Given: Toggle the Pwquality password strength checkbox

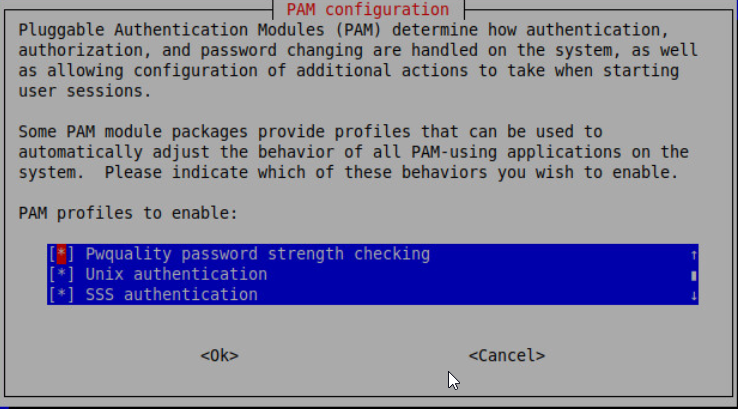Looking at the screenshot, I should point(61,254).
